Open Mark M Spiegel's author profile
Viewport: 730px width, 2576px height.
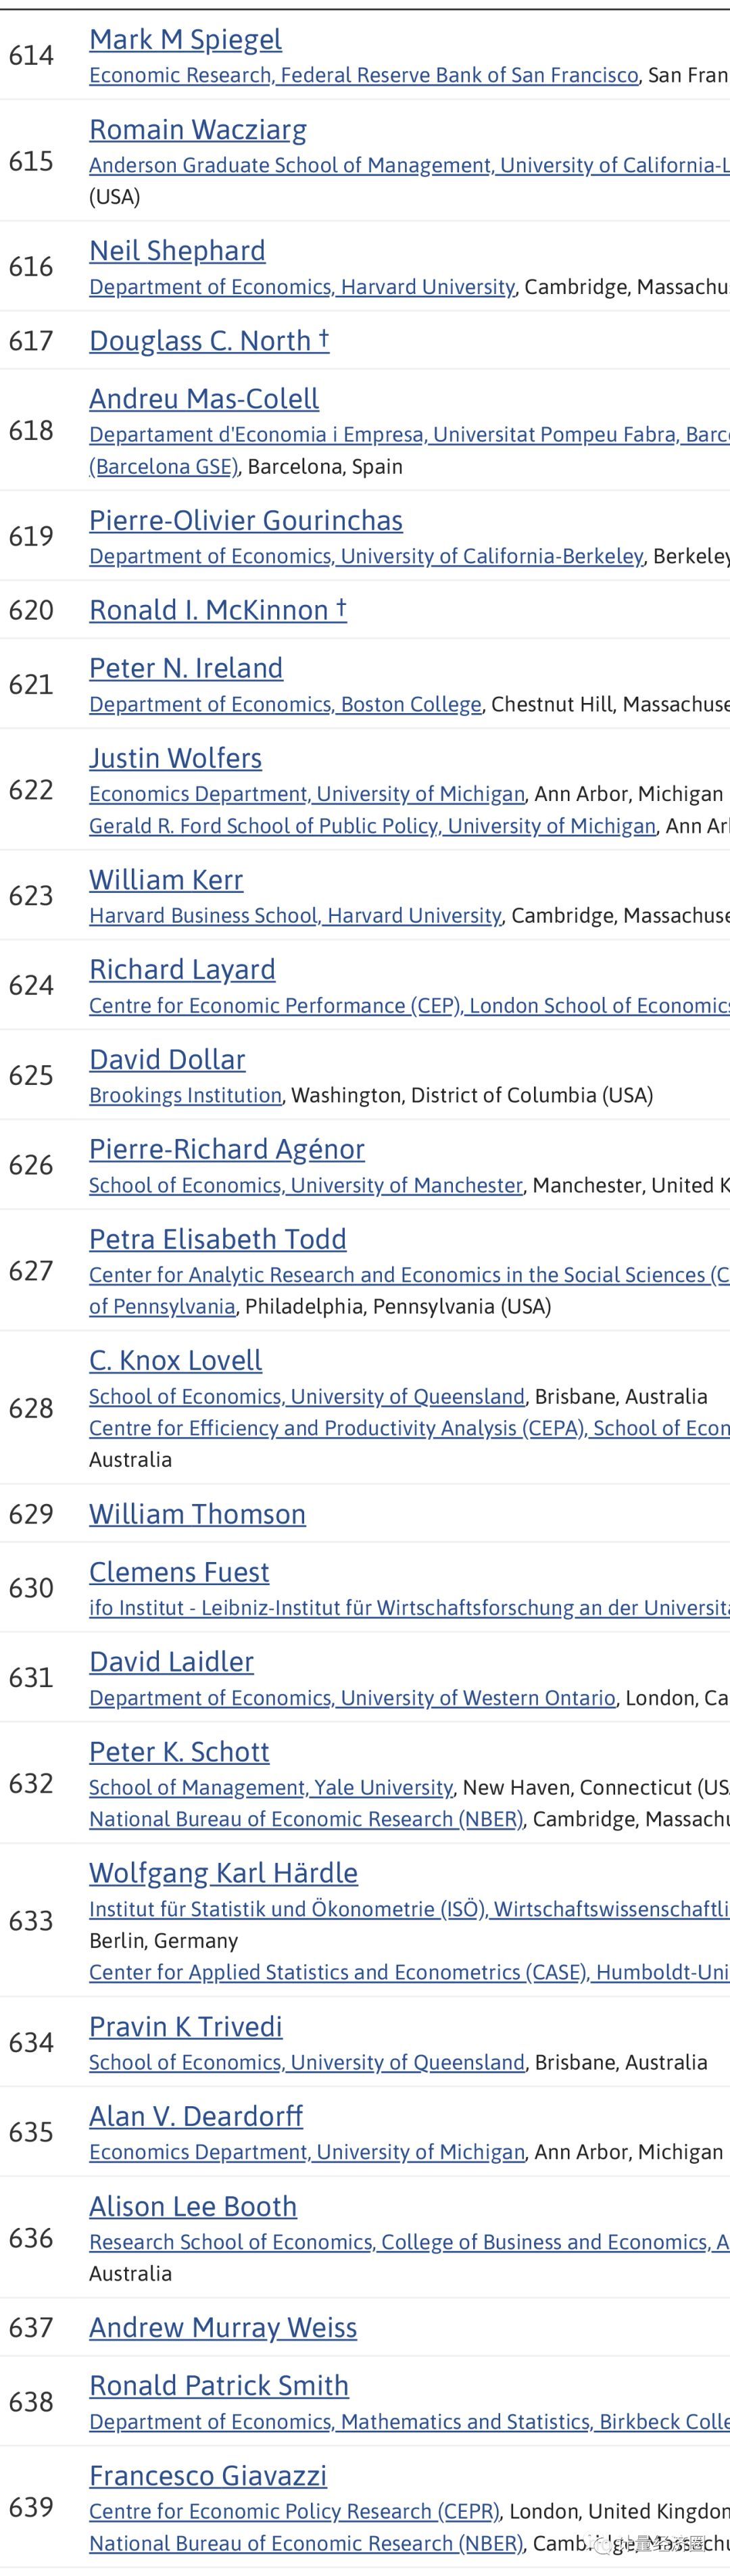click(x=185, y=40)
